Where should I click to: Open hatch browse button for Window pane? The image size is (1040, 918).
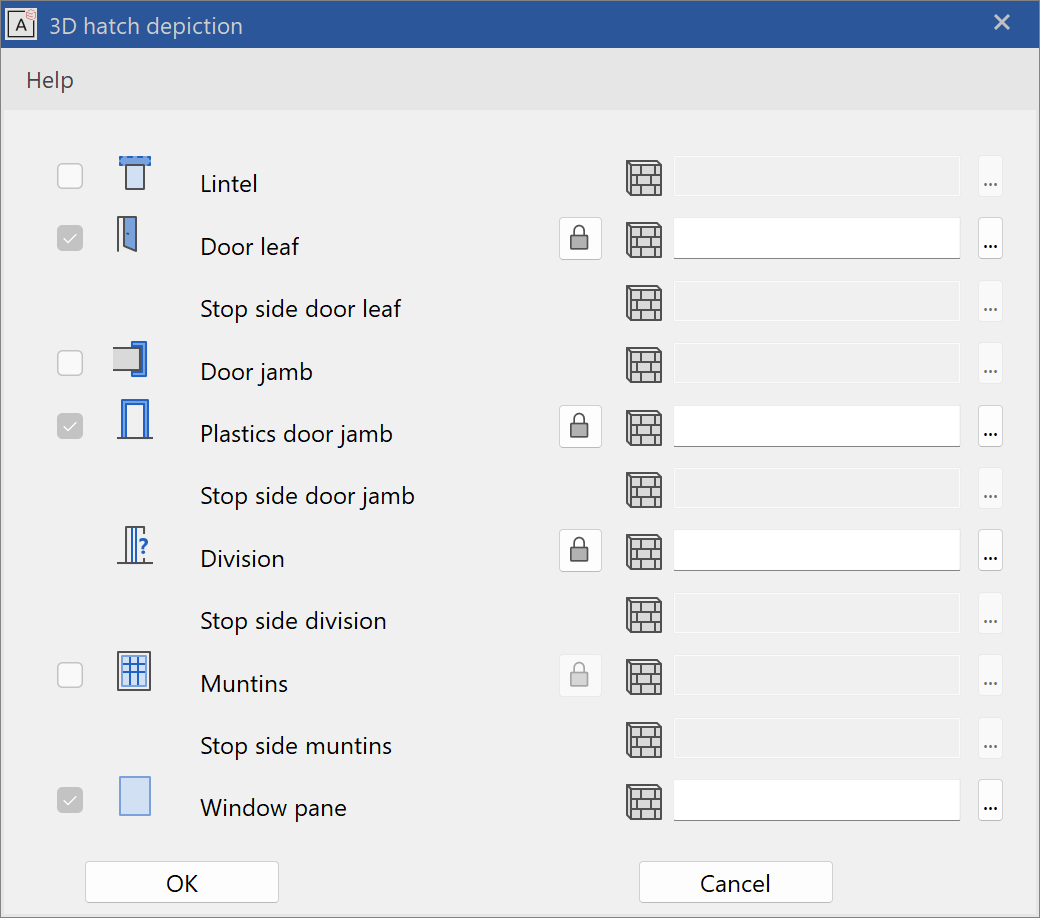pos(990,801)
